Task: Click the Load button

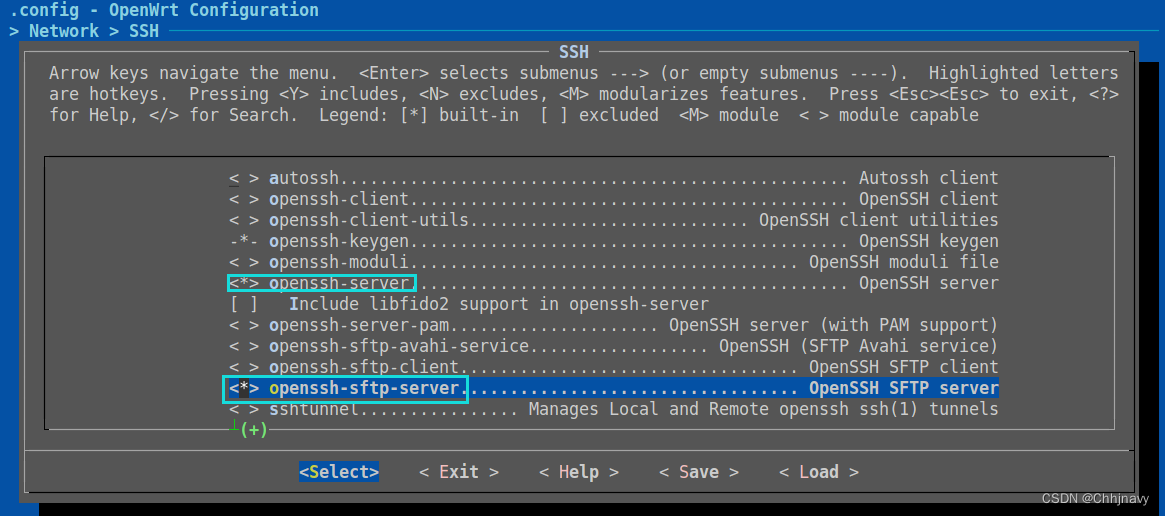Action: [819, 472]
